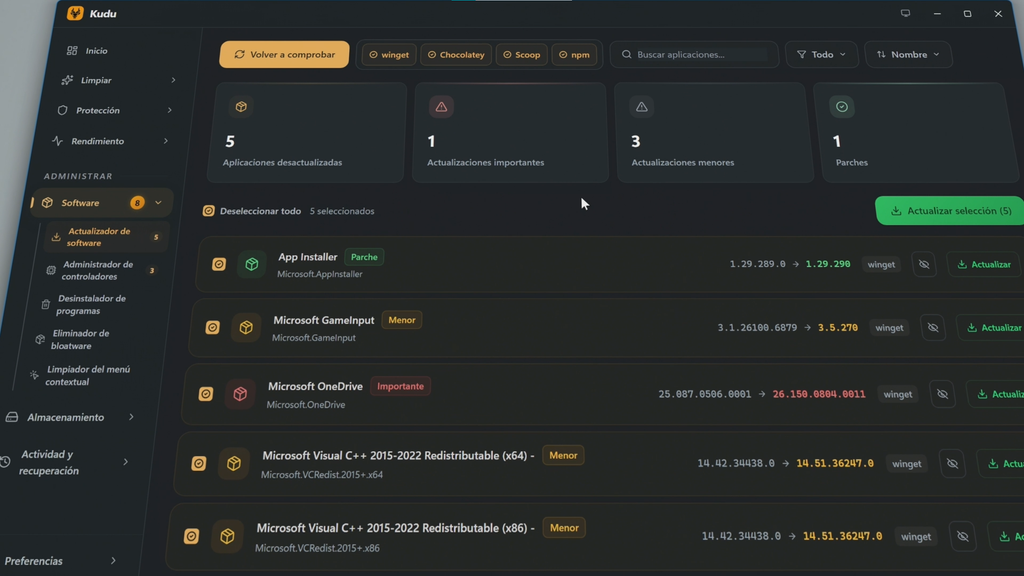Viewport: 1024px width, 576px height.
Task: Click the warning icon on Actualizaciones menores card
Action: (642, 106)
